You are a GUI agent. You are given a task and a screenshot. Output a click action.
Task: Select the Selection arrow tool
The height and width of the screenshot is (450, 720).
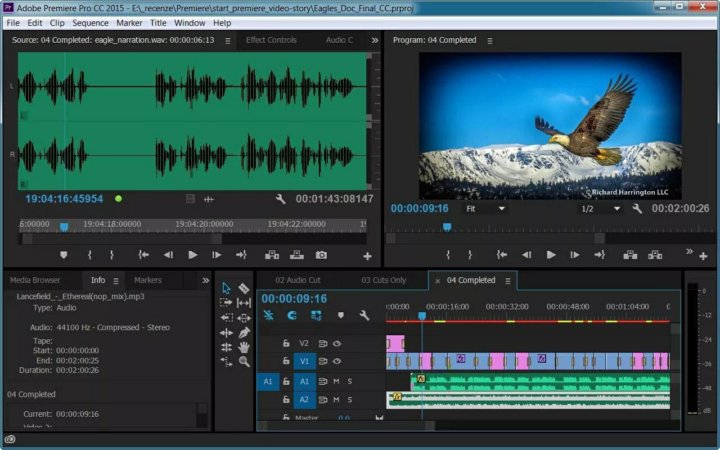point(226,288)
